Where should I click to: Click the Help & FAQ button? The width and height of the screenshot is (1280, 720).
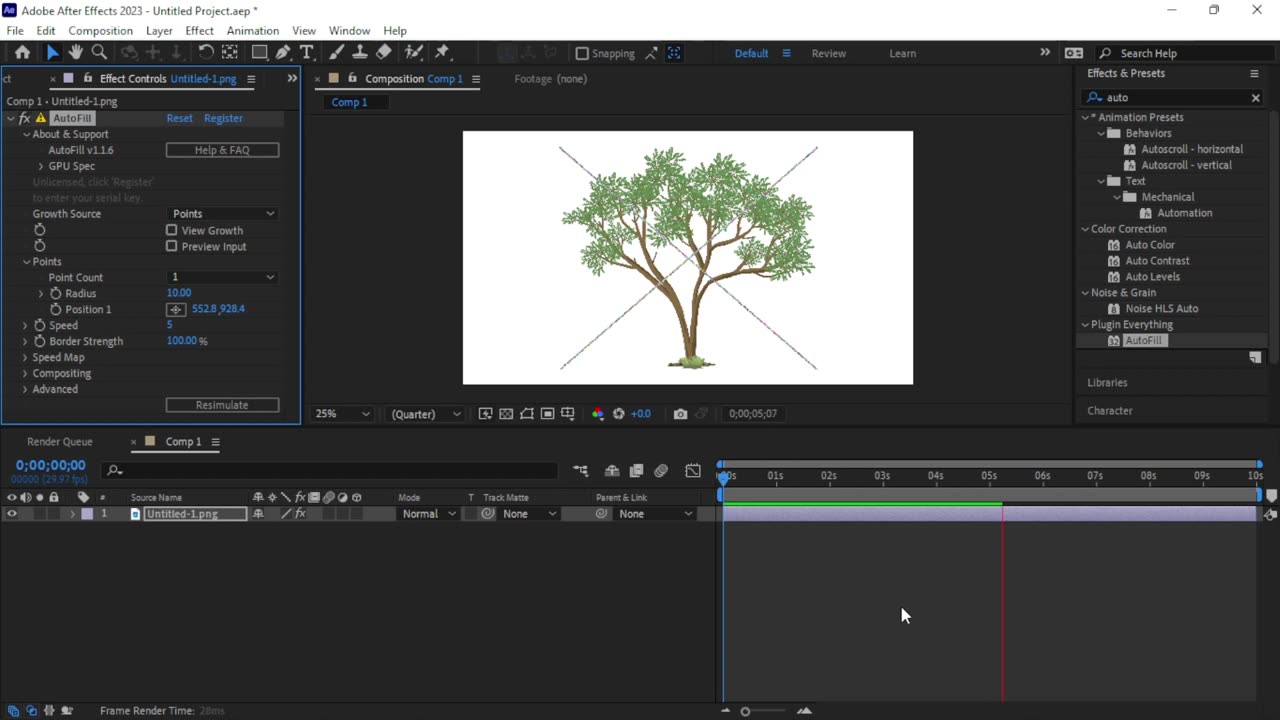click(222, 150)
